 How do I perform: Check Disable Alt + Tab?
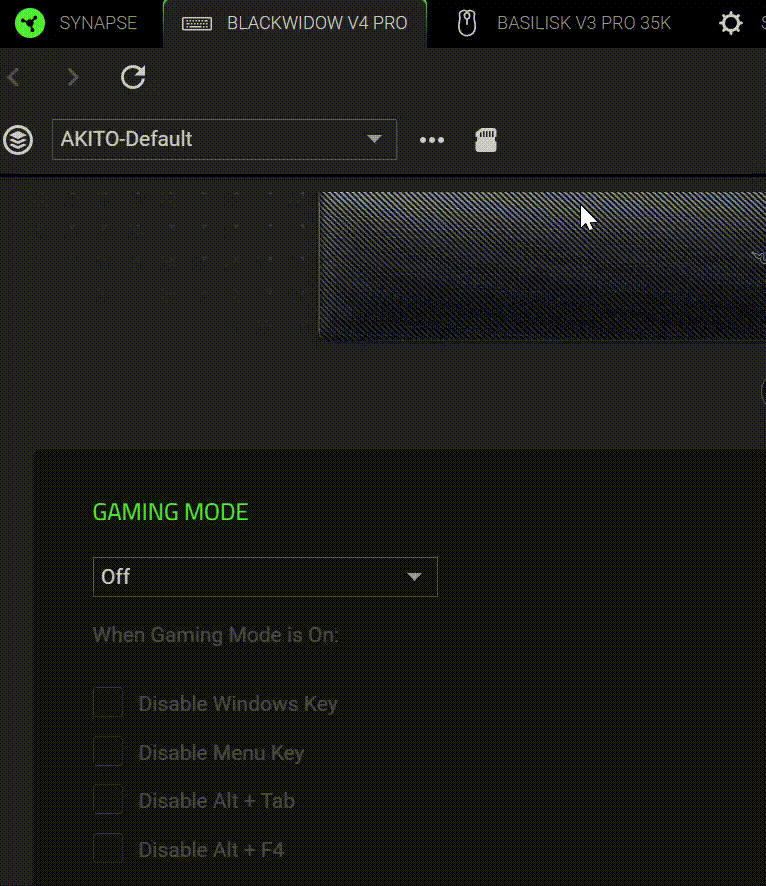pos(108,799)
